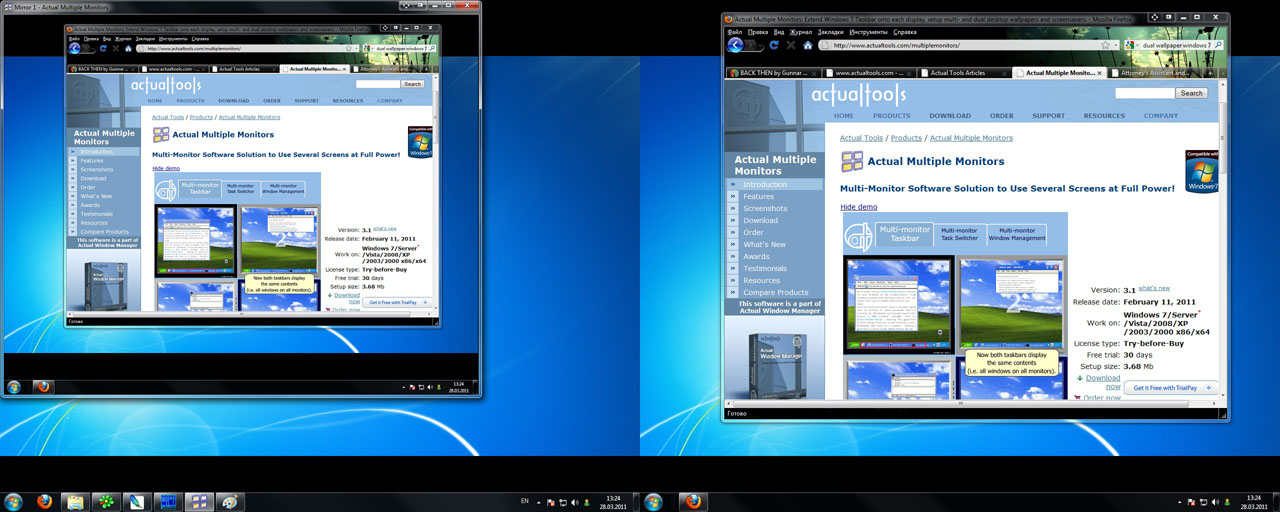
Task: Click Get it Free with TrialPay button on right page
Action: pyautogui.click(x=1170, y=387)
